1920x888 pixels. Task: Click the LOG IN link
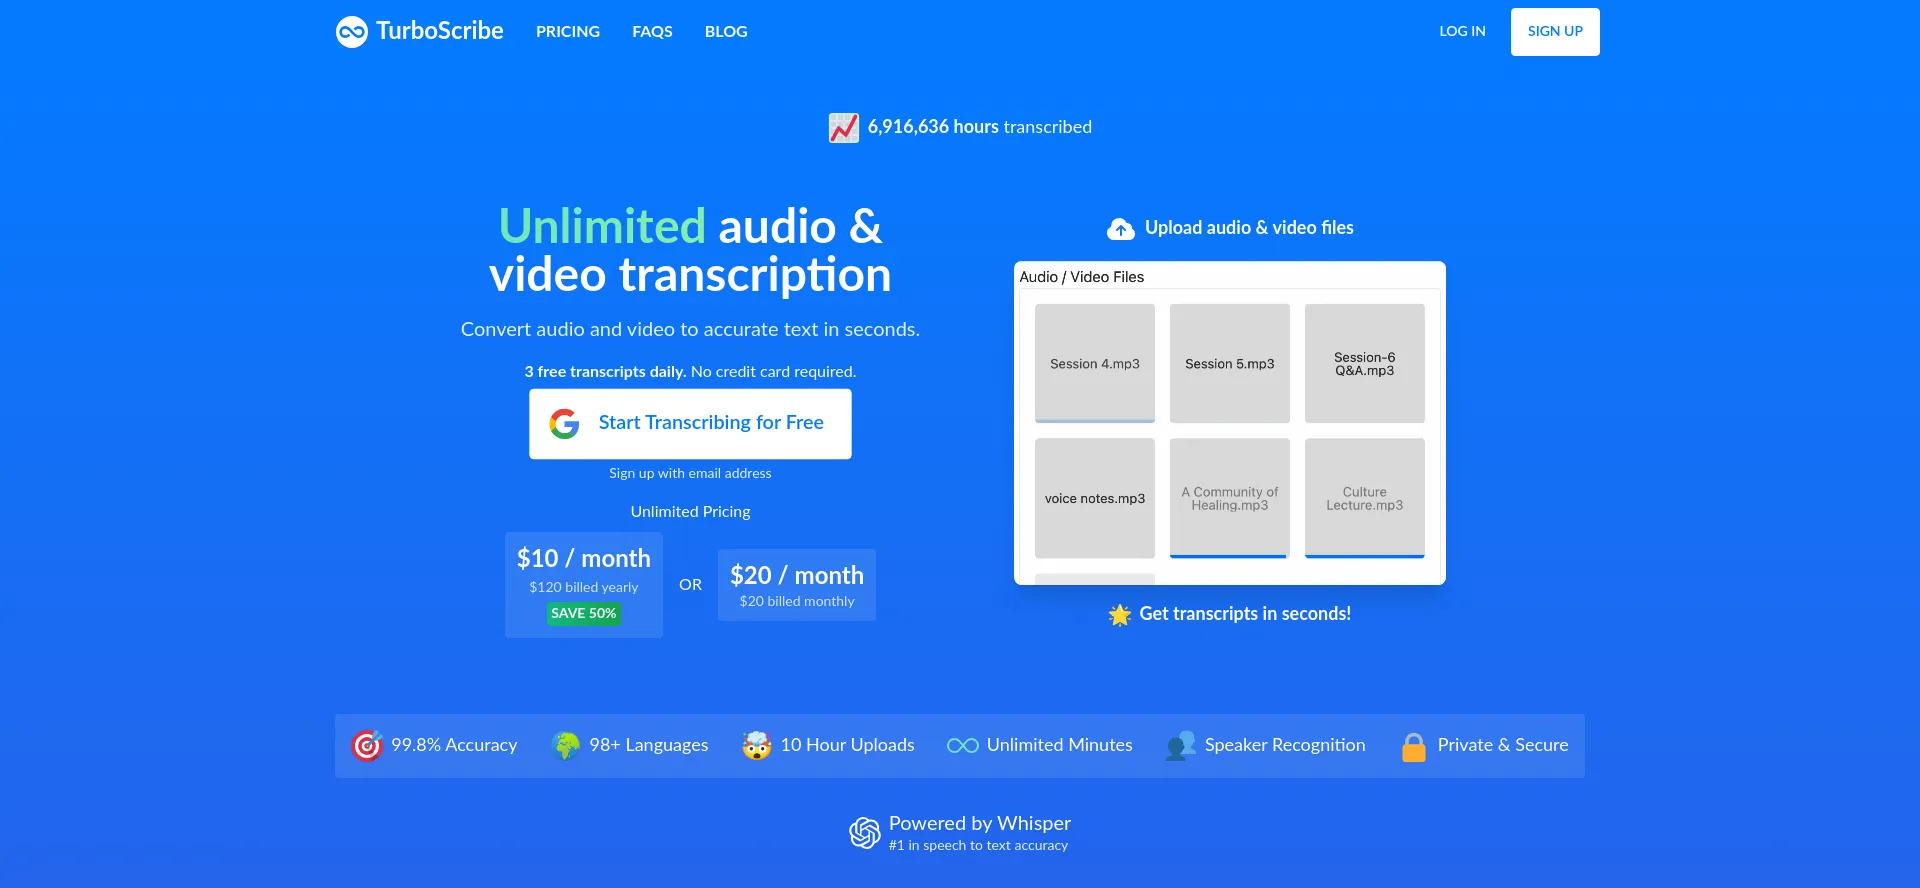tap(1462, 32)
